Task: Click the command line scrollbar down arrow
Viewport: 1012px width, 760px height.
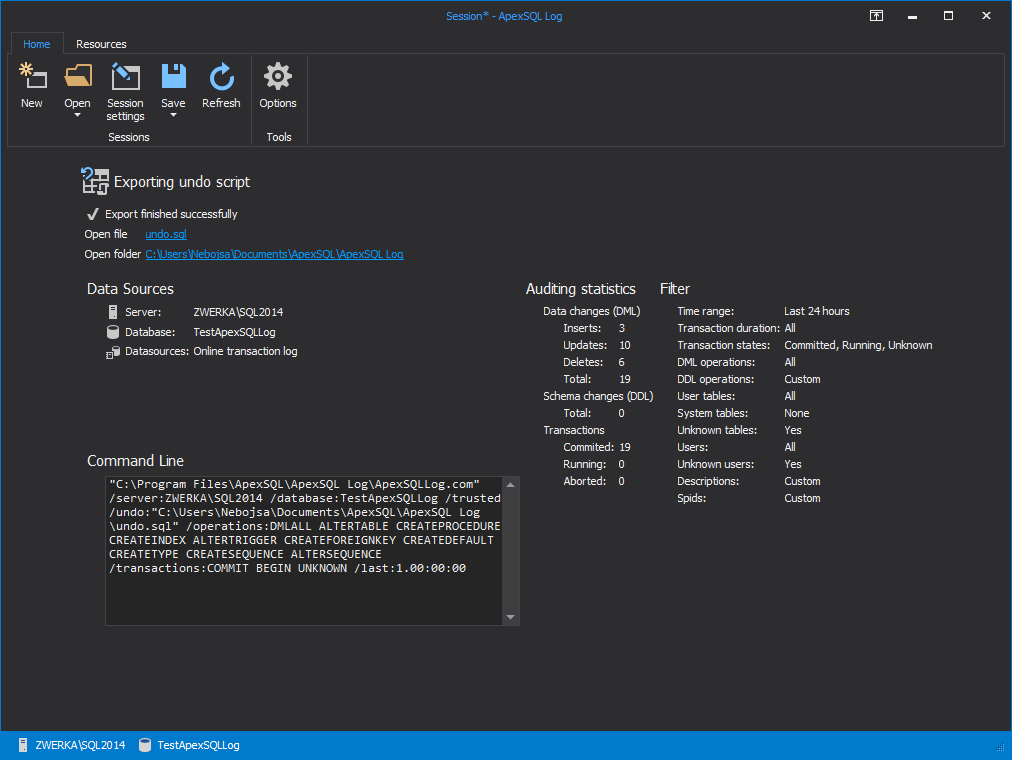Action: 511,617
